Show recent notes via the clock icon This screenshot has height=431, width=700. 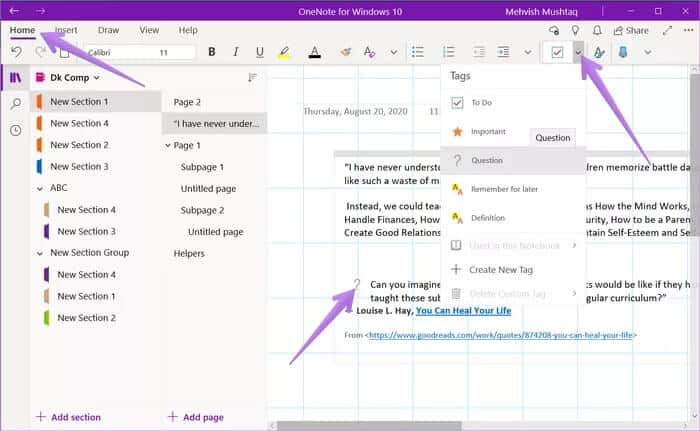click(15, 130)
